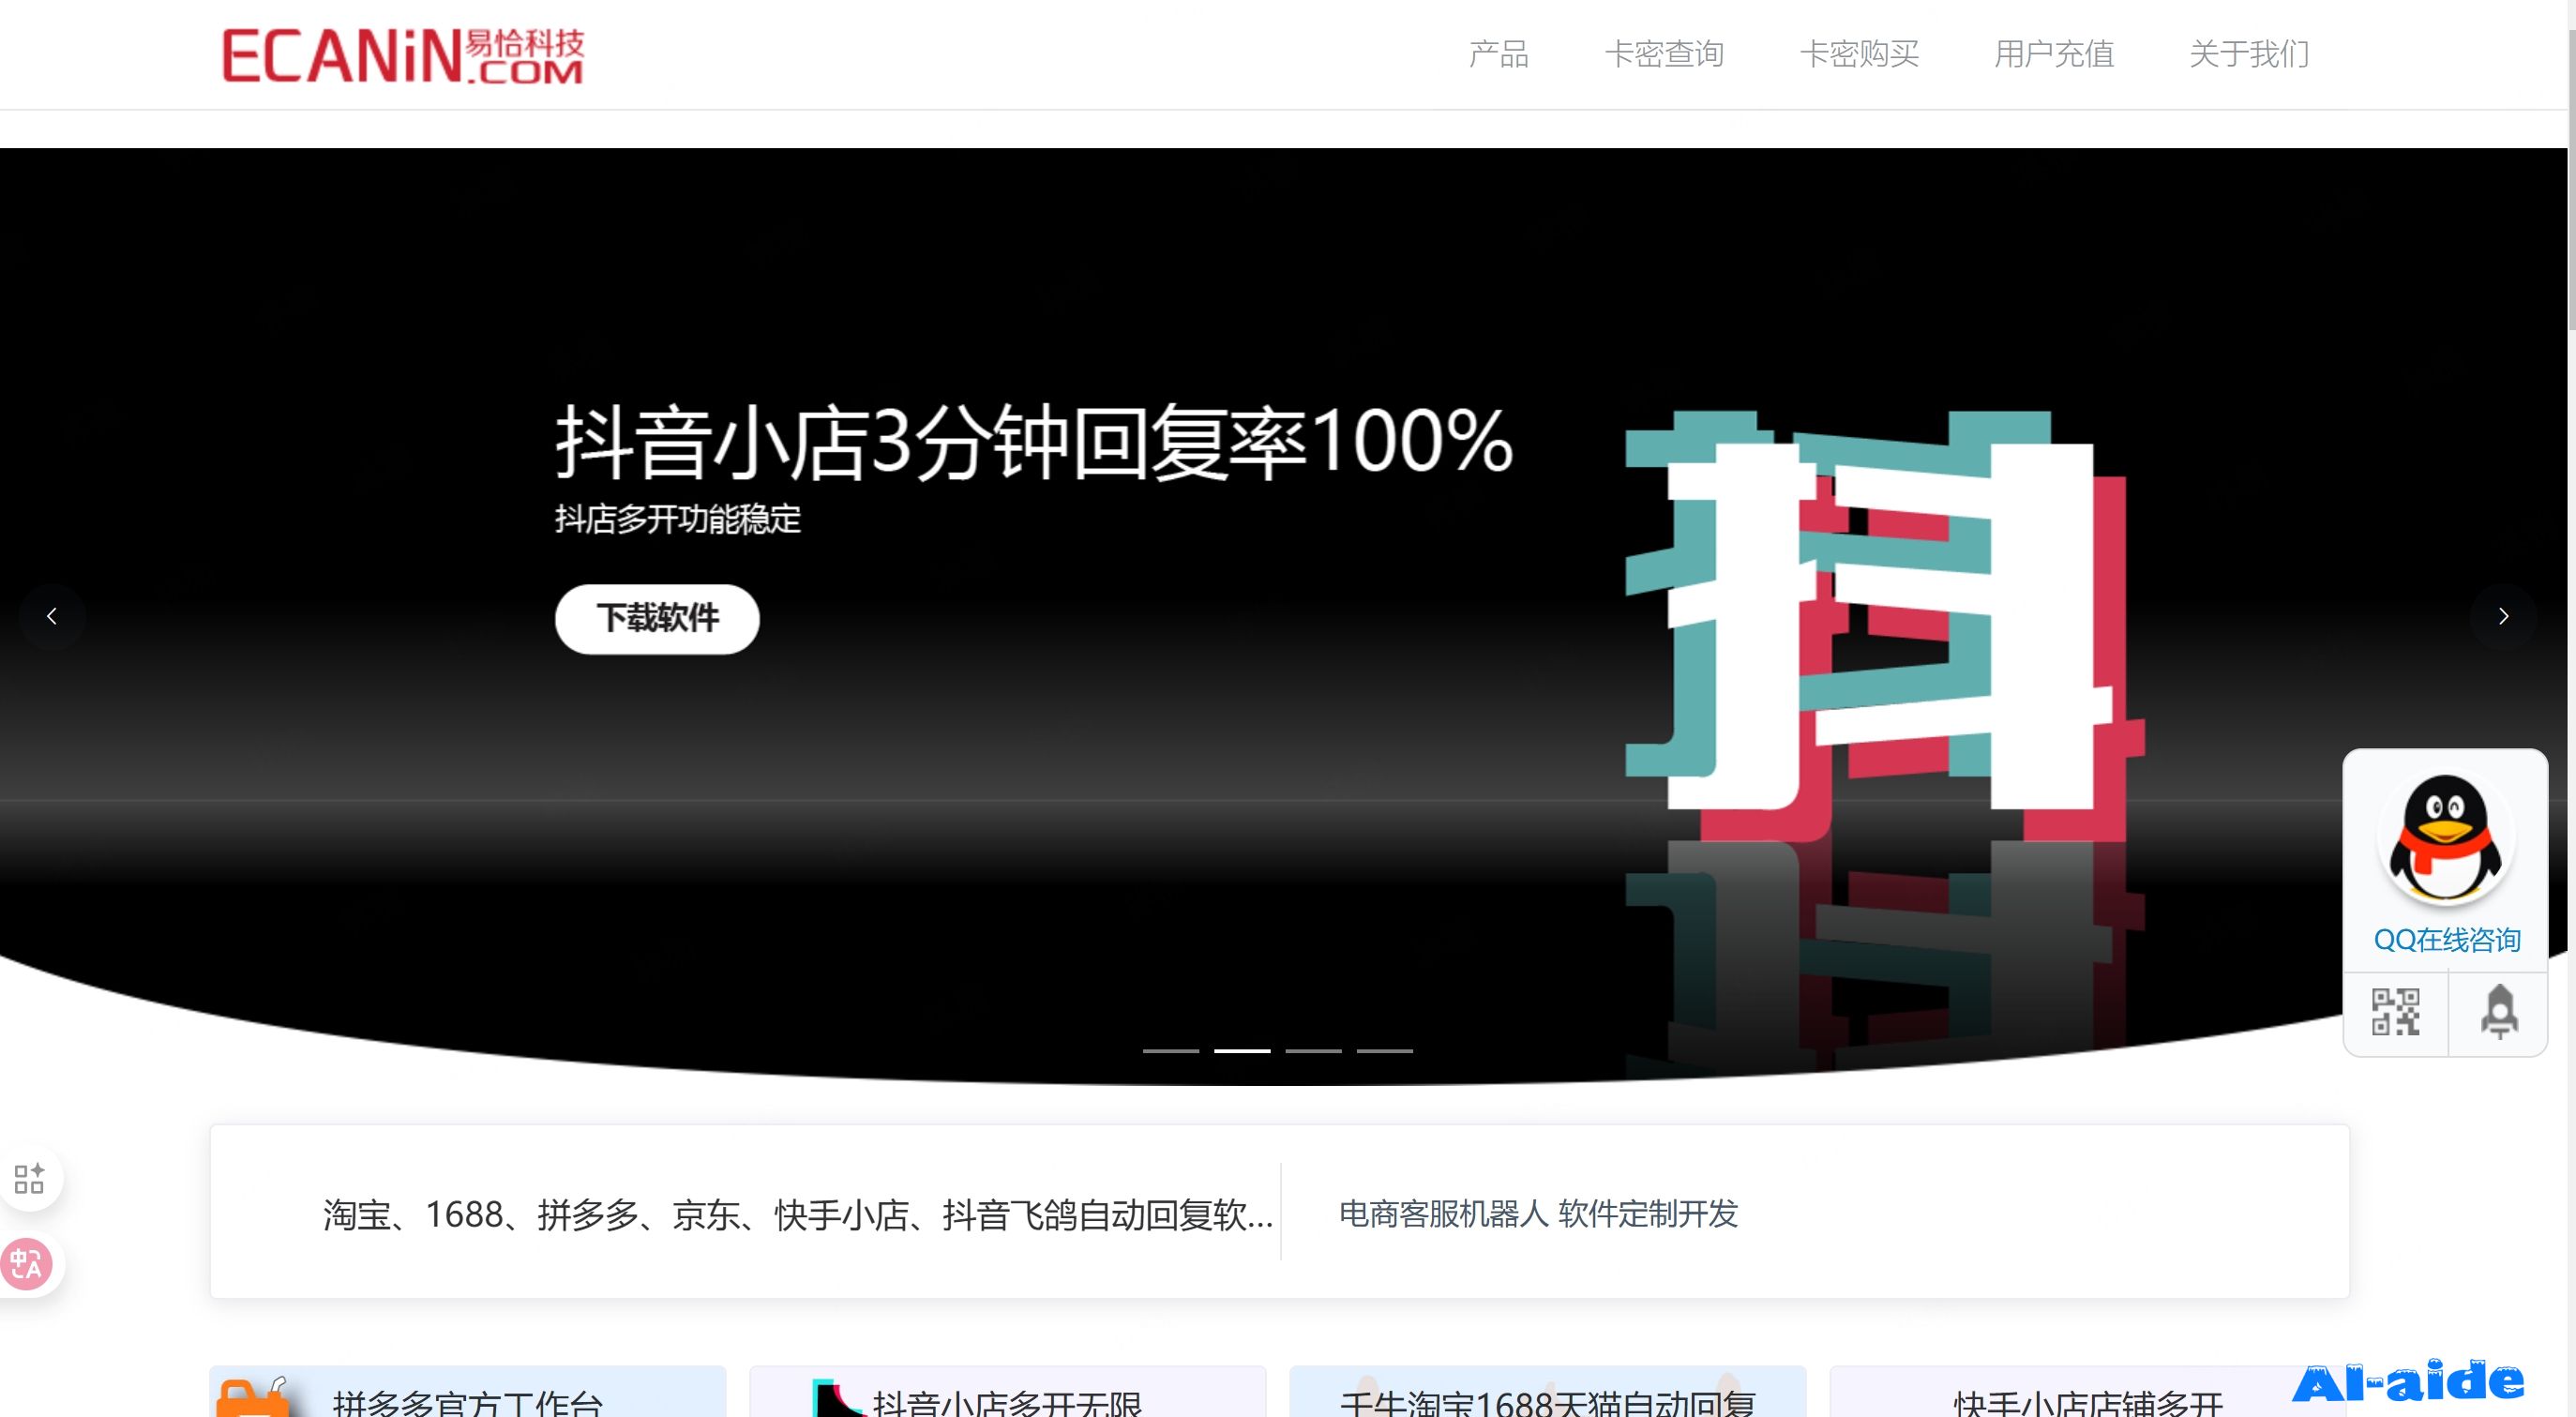Select the second carousel indicator
This screenshot has width=2576, height=1417.
click(1242, 1051)
